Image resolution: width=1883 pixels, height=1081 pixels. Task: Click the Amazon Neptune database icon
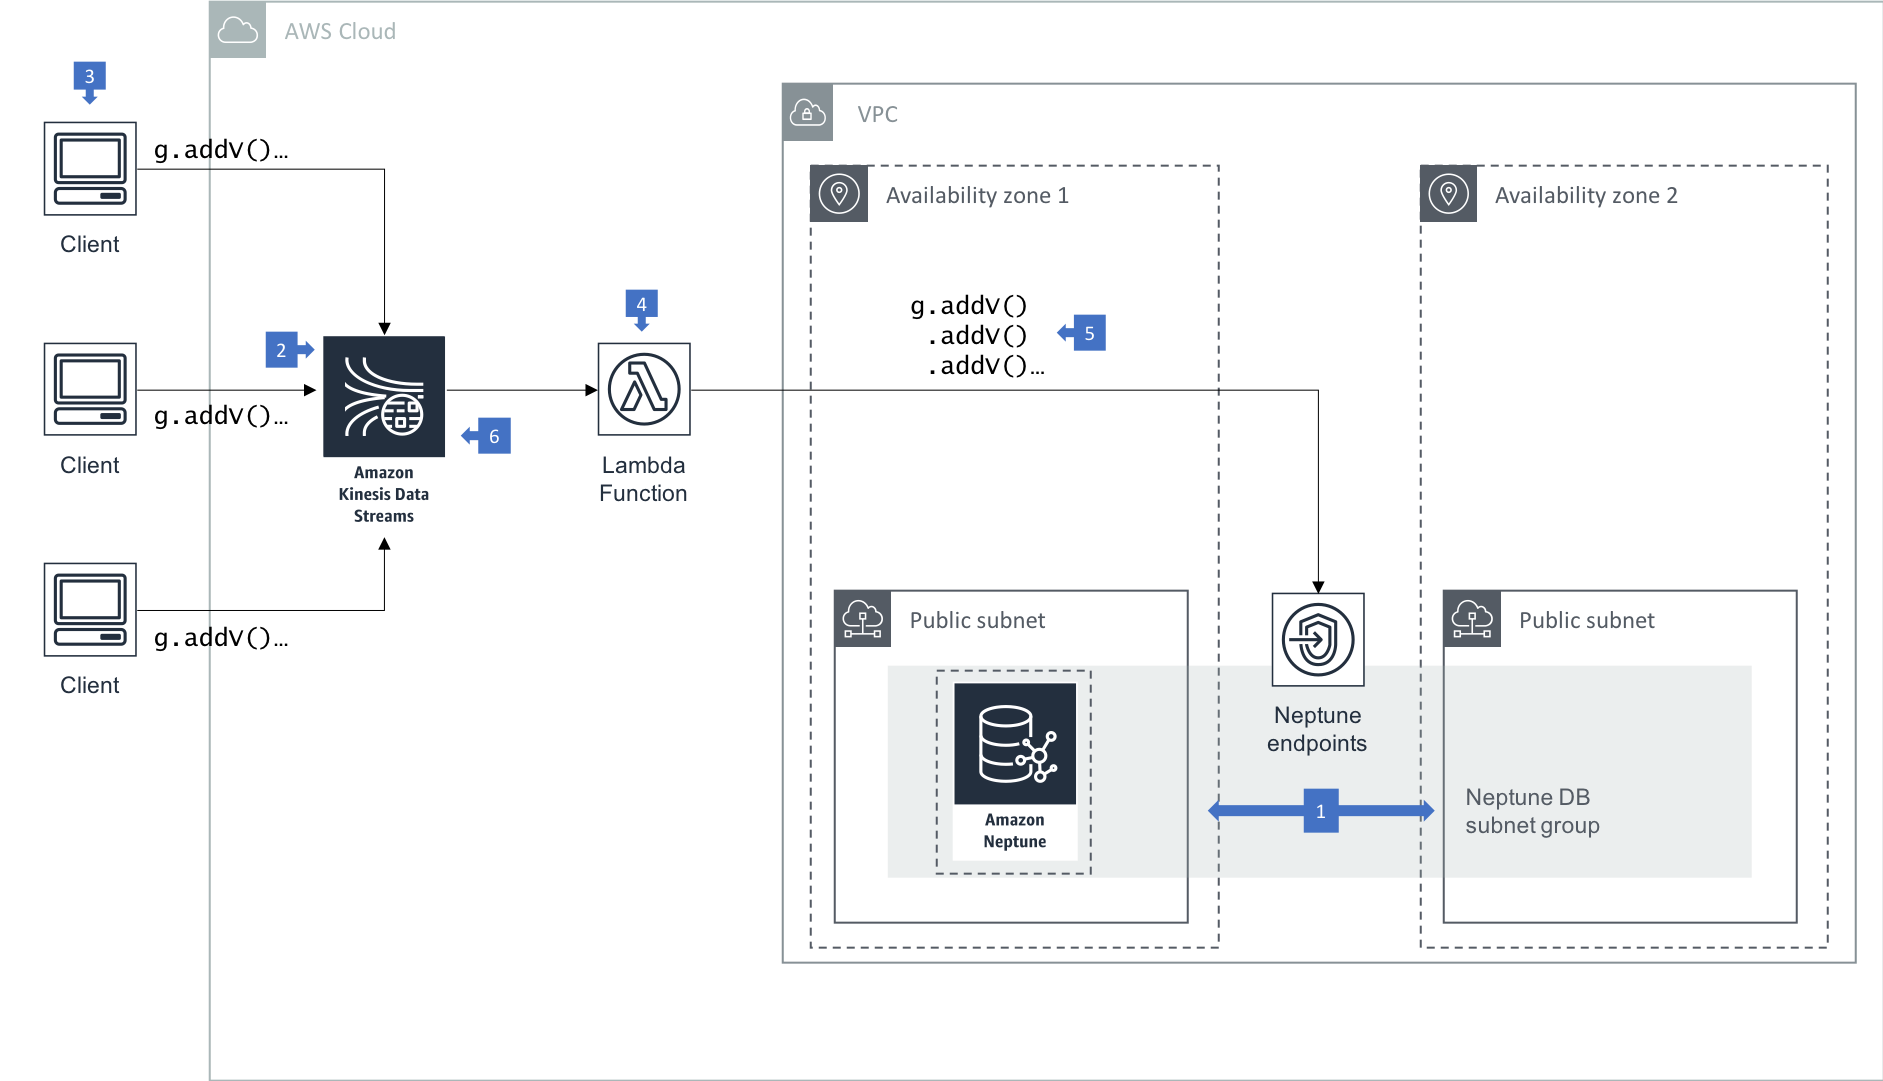(1015, 744)
